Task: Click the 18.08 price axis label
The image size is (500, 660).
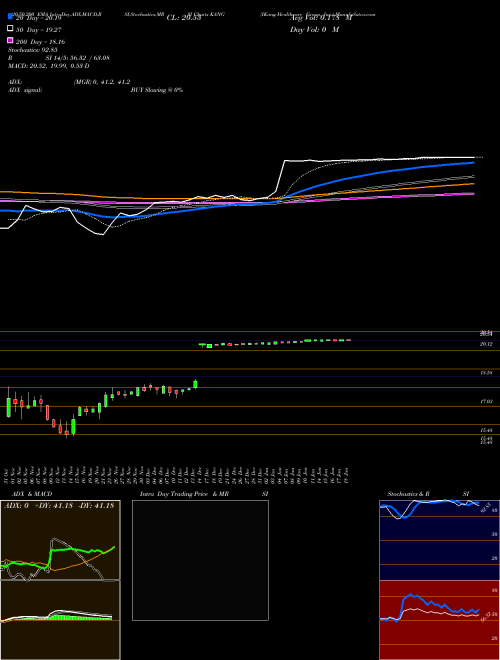Action: (x=487, y=373)
